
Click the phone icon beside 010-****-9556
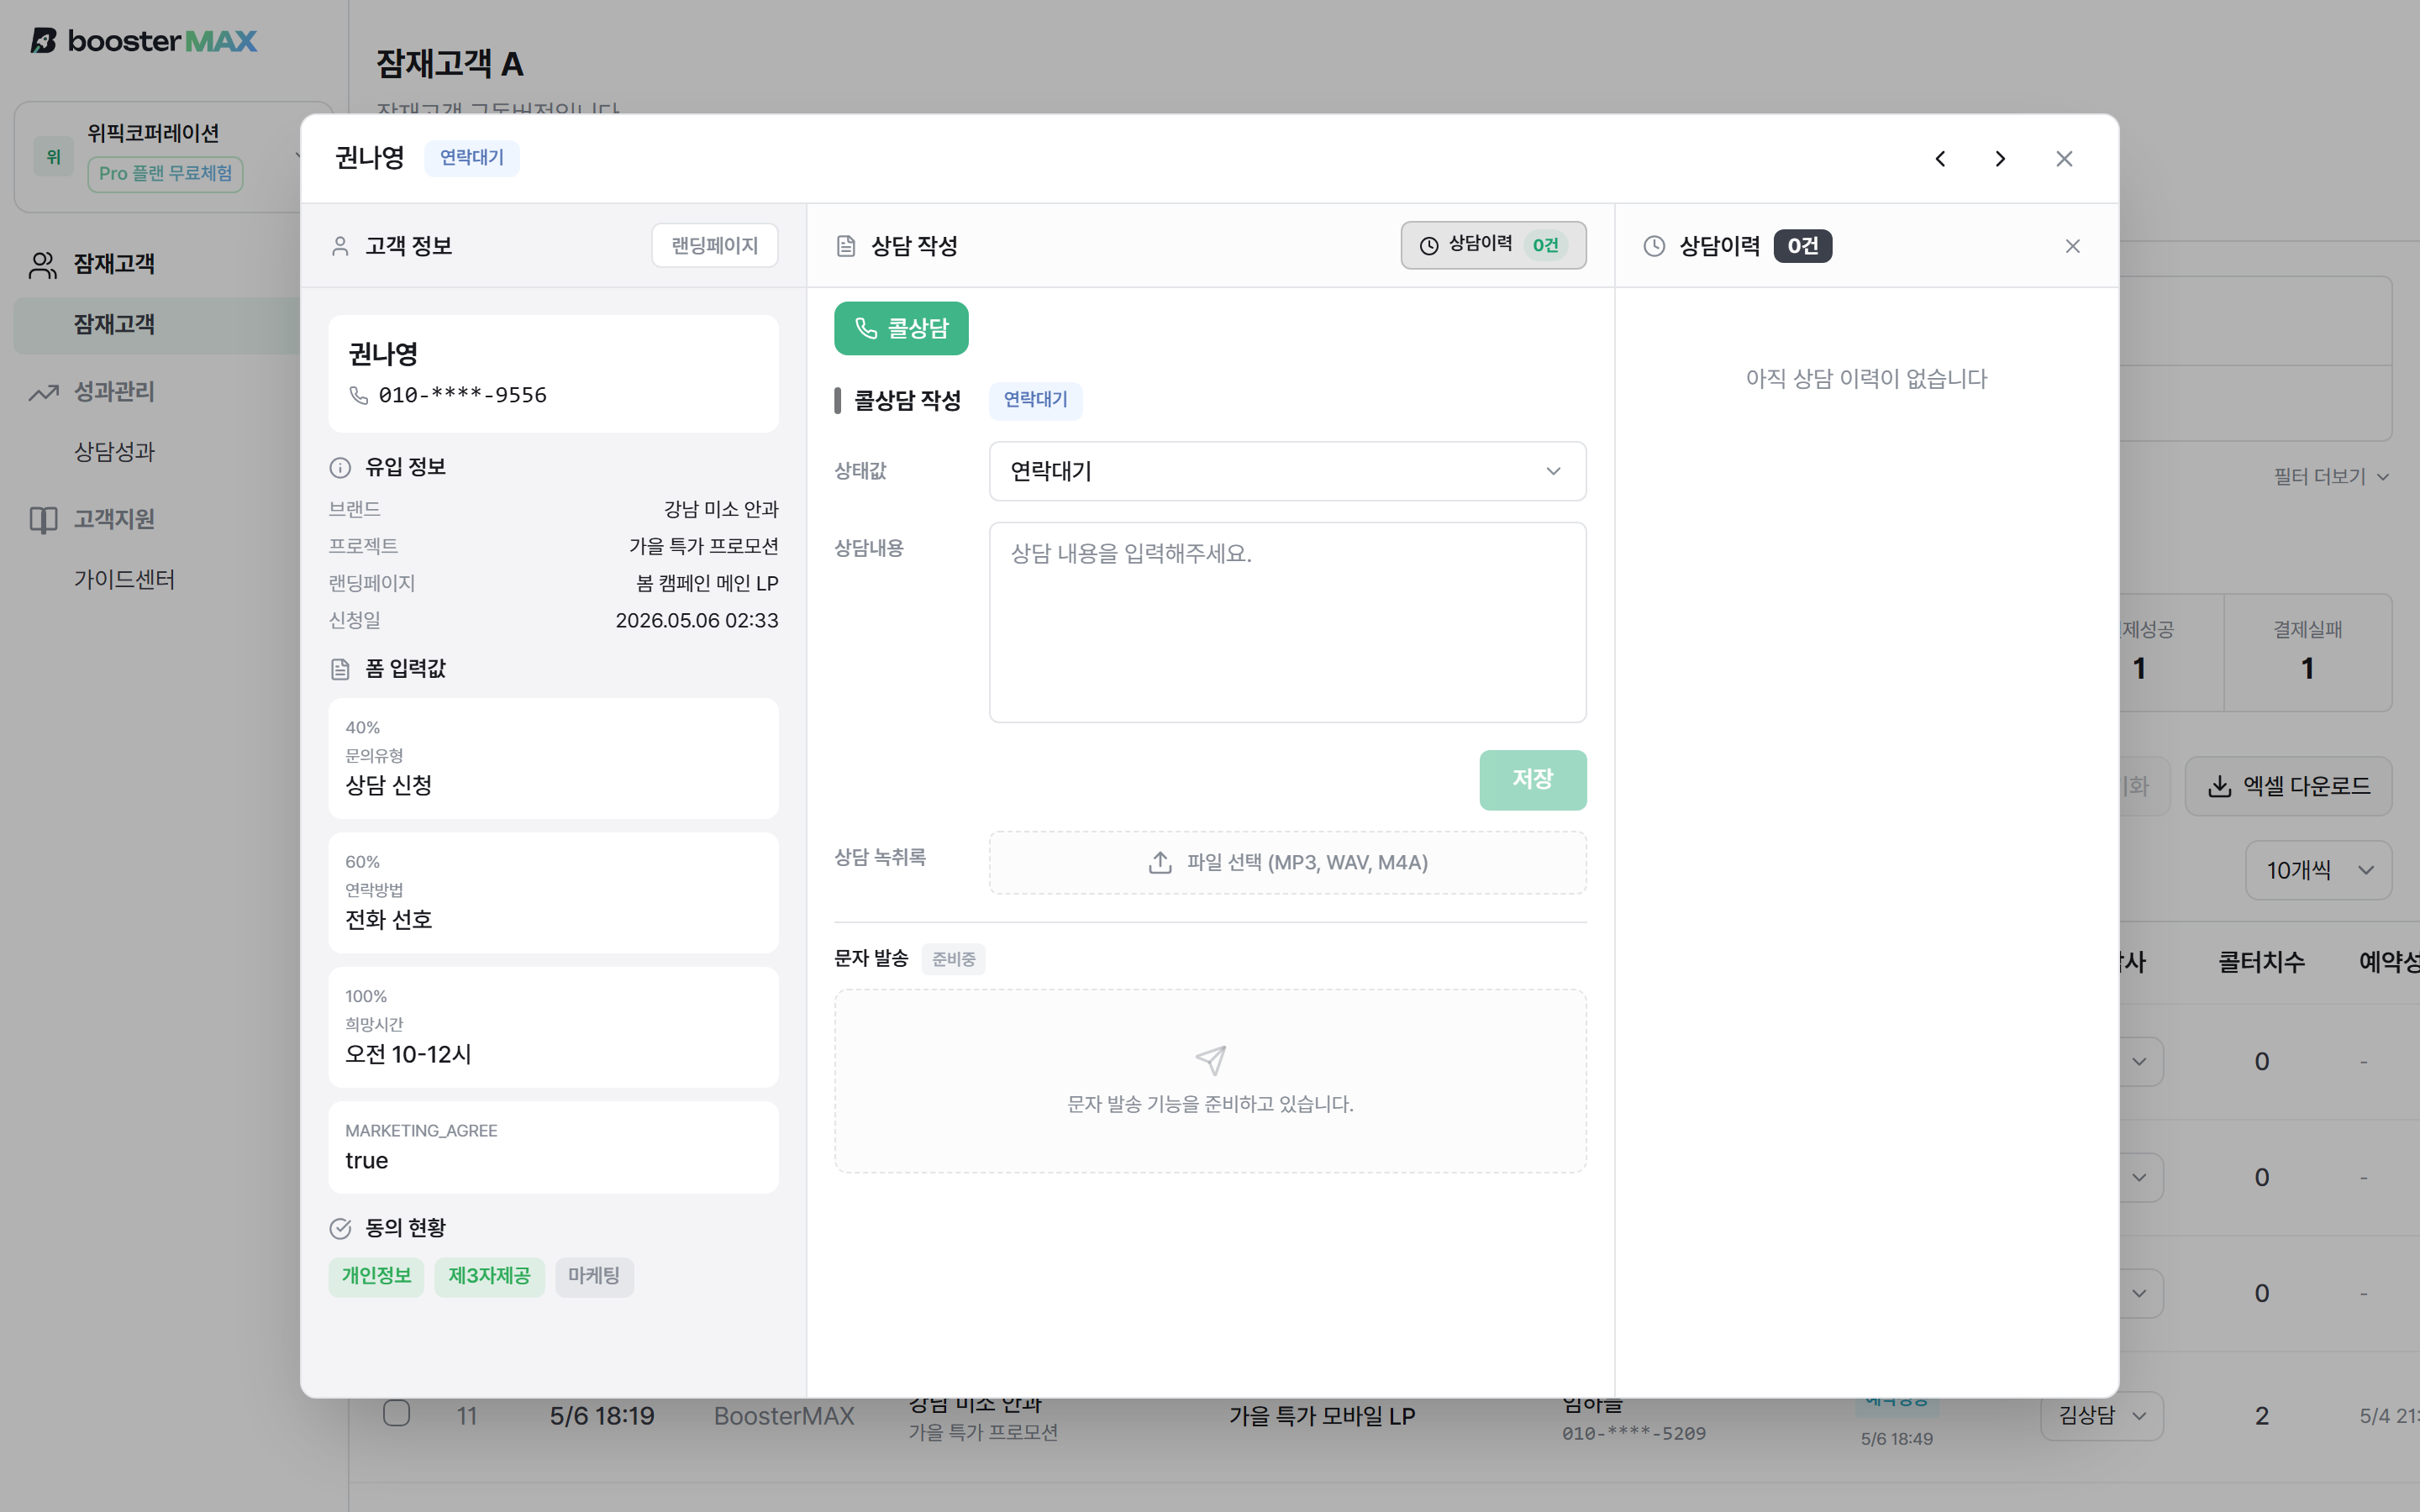(x=358, y=395)
